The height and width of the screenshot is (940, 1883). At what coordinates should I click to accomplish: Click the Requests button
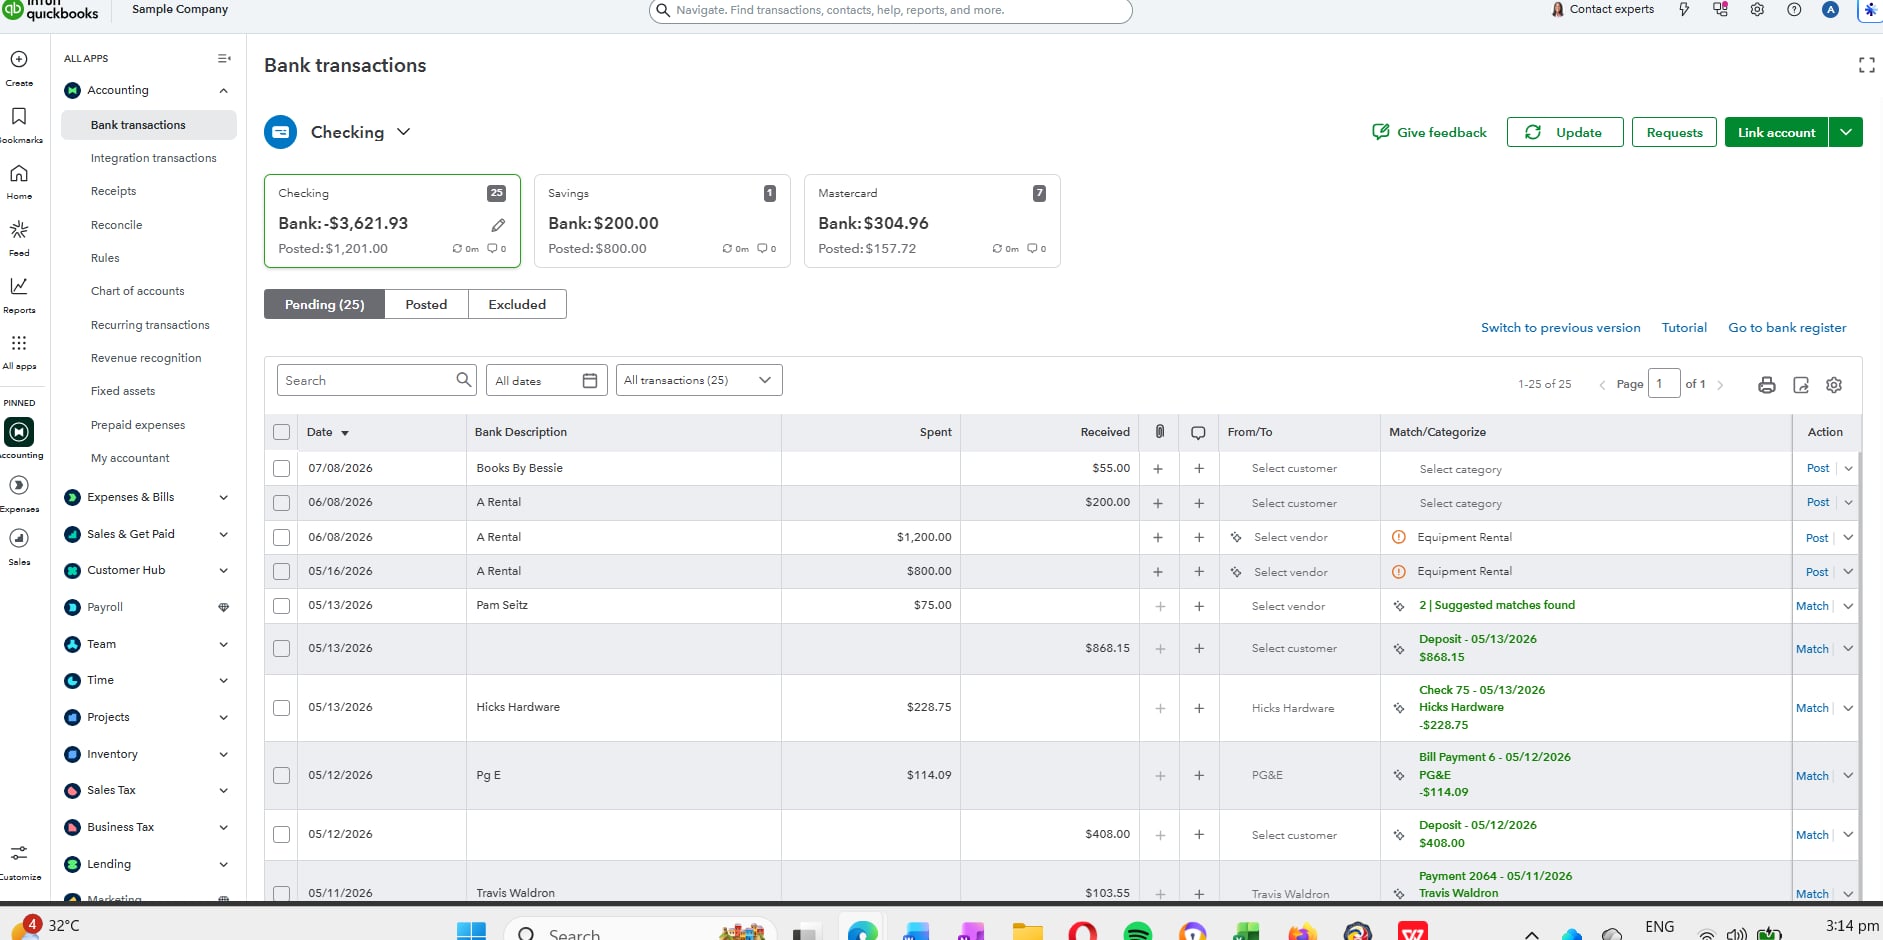tap(1674, 132)
